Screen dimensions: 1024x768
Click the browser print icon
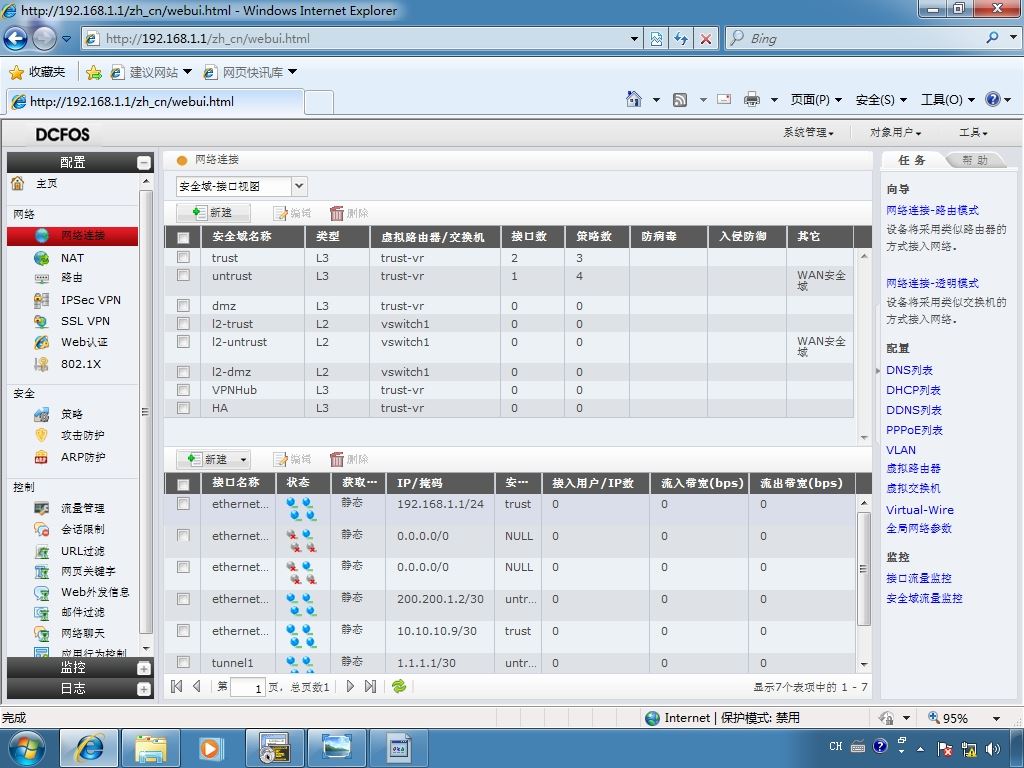point(752,99)
